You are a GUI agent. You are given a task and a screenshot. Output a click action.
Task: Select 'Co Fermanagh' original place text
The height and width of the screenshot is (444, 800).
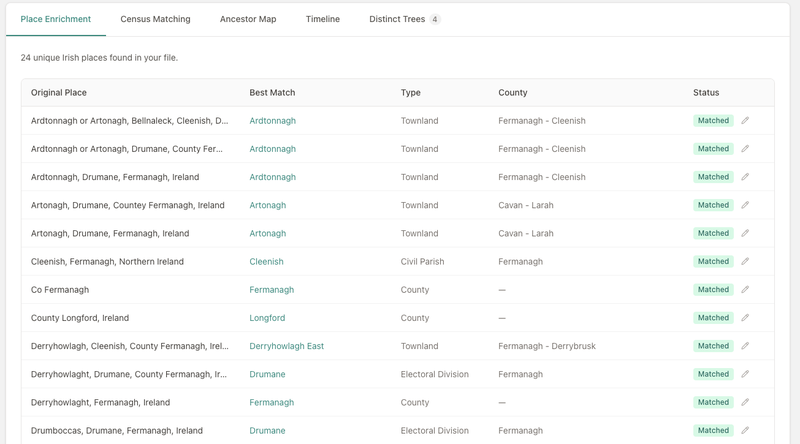click(60, 289)
